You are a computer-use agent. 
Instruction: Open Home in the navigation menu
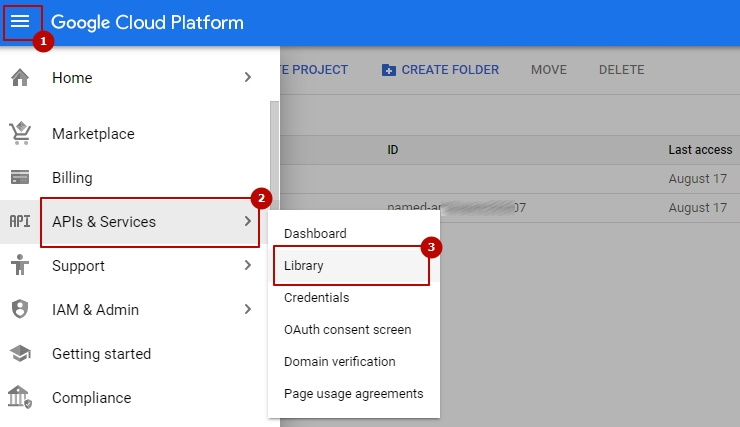[x=72, y=78]
